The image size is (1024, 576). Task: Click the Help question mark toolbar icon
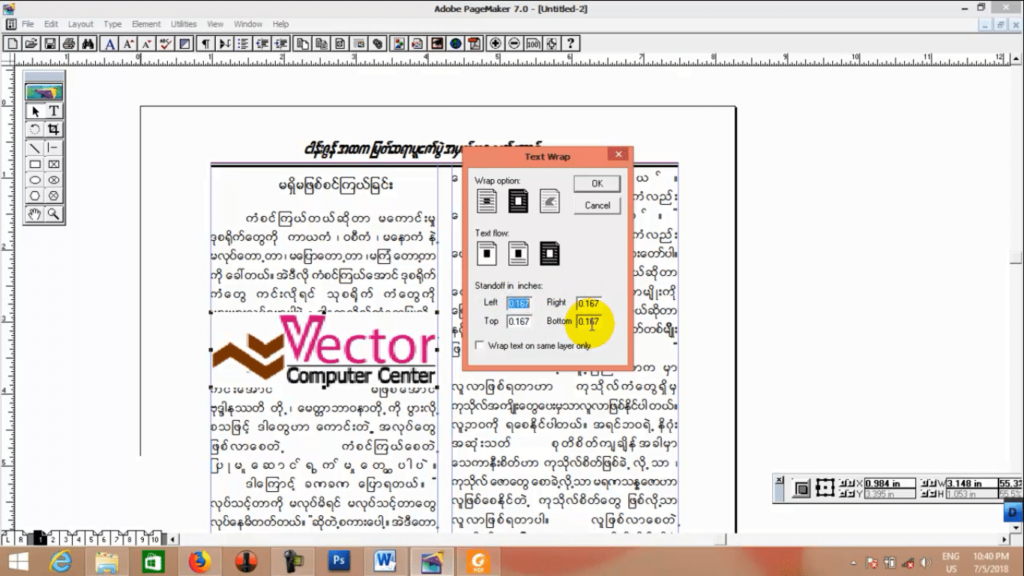point(571,44)
